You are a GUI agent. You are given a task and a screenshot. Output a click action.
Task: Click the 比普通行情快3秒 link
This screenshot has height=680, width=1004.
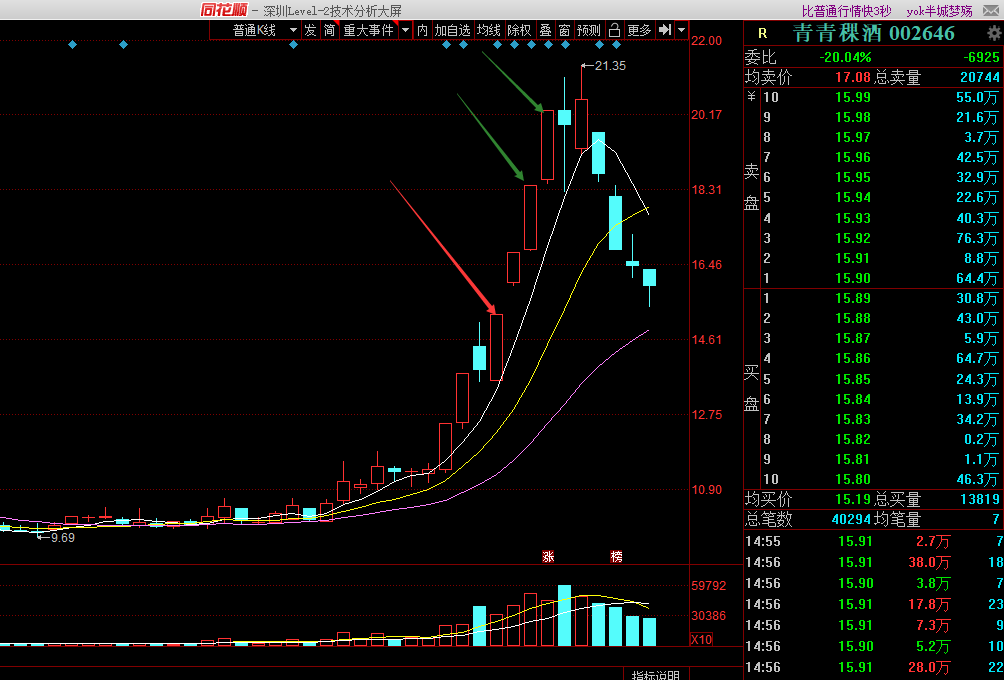coord(846,11)
